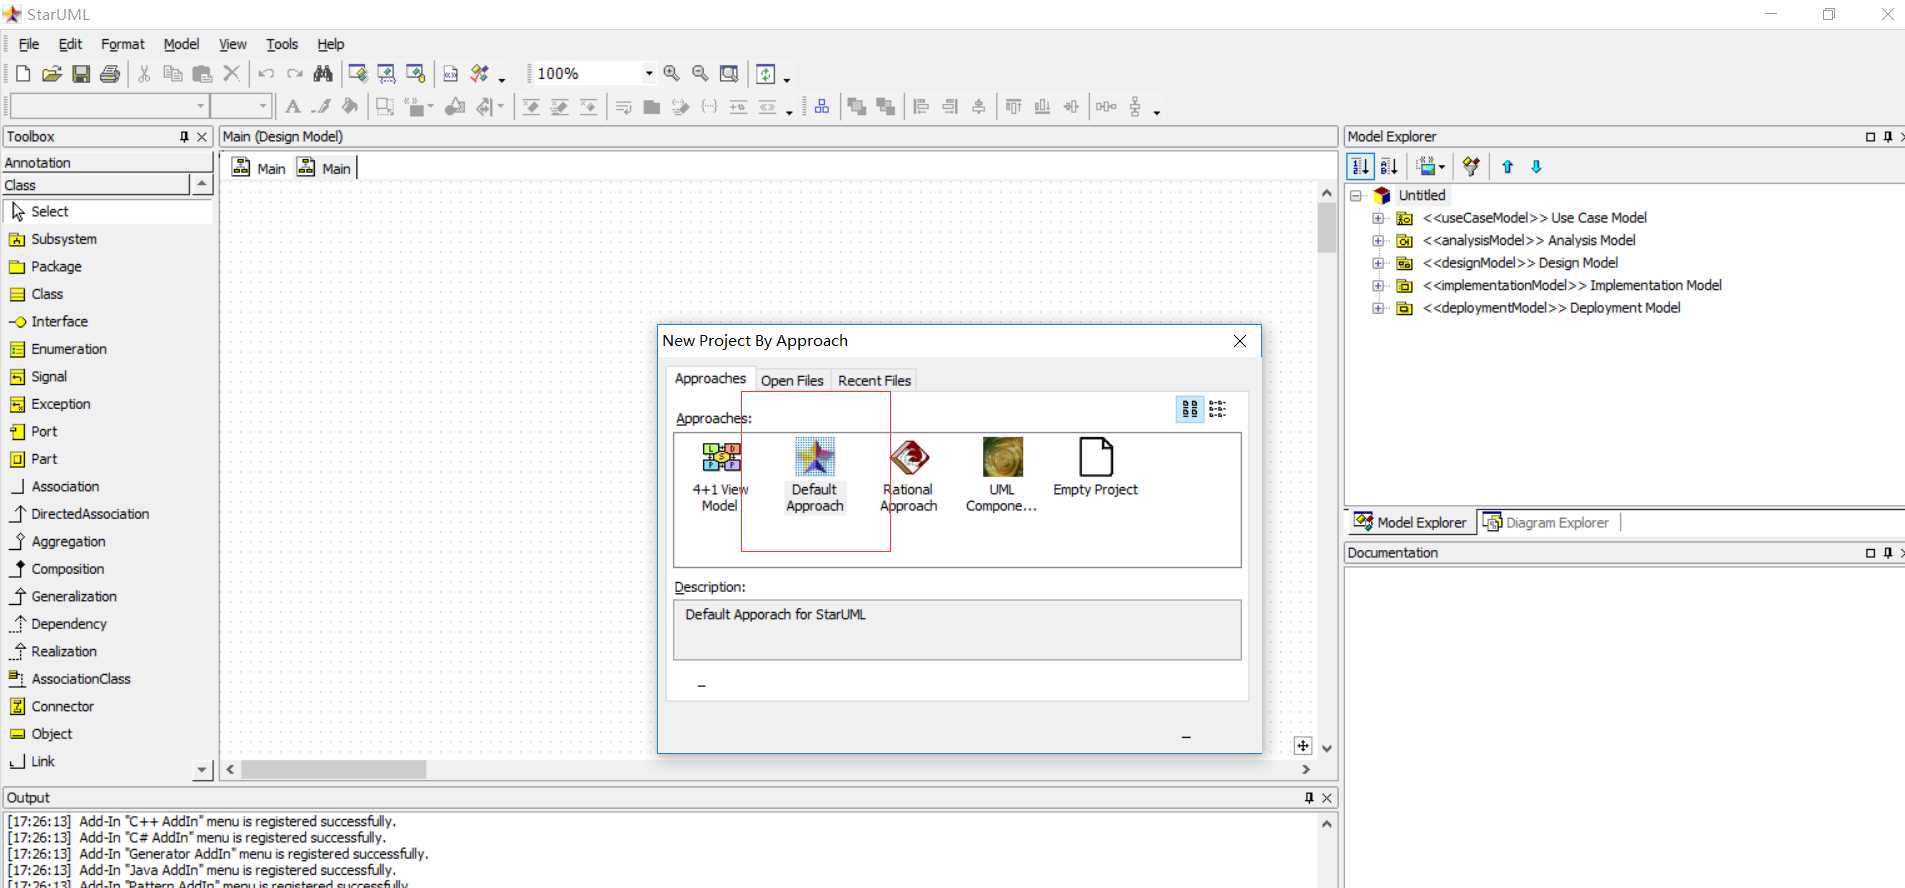Select the Enumeration tool in Toolbox
Viewport: 1905px width, 888px height.
click(107, 349)
